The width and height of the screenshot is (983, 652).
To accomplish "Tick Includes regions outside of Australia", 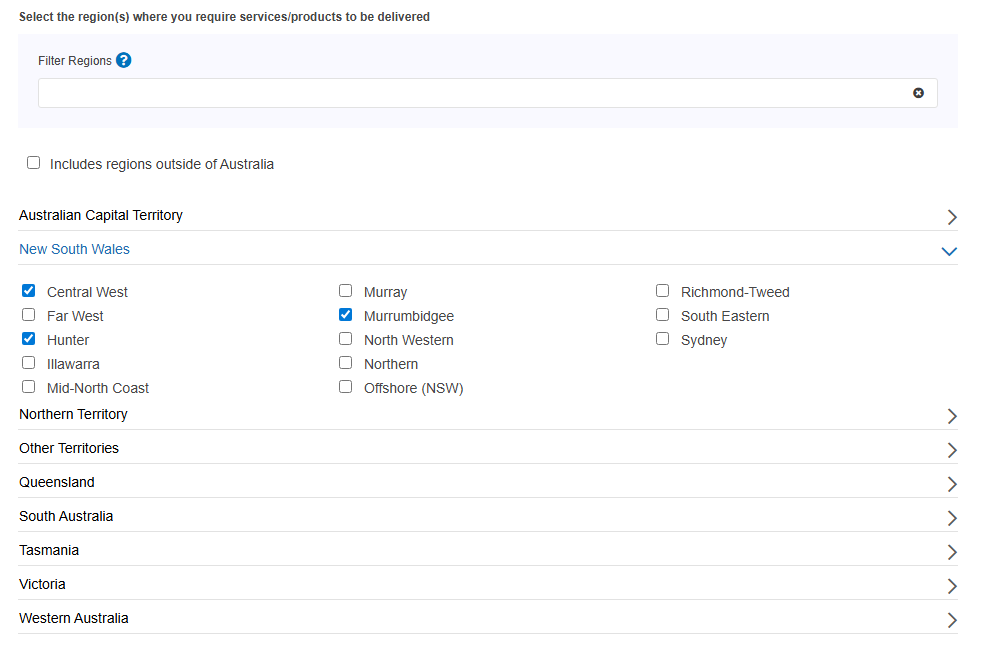I will pos(34,163).
